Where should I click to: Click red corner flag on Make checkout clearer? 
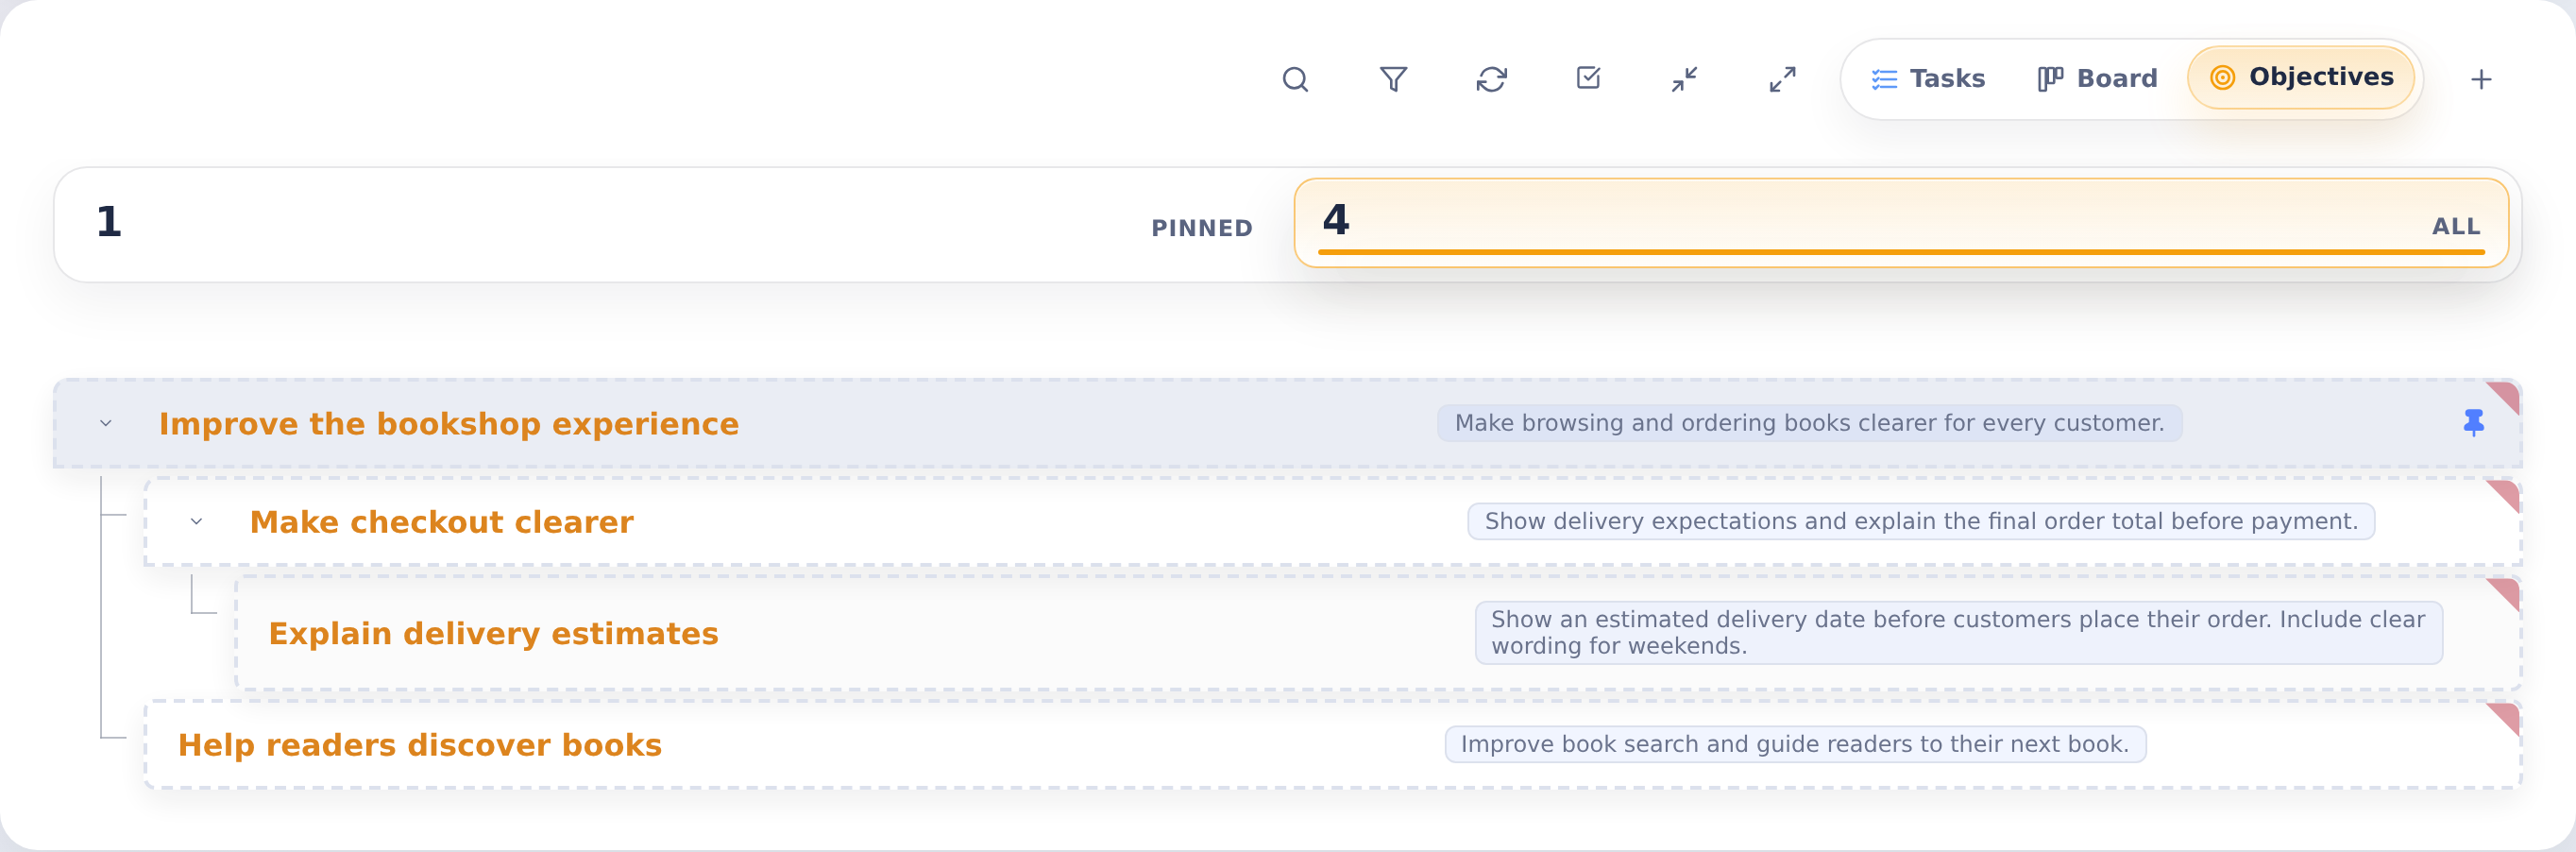point(2505,494)
